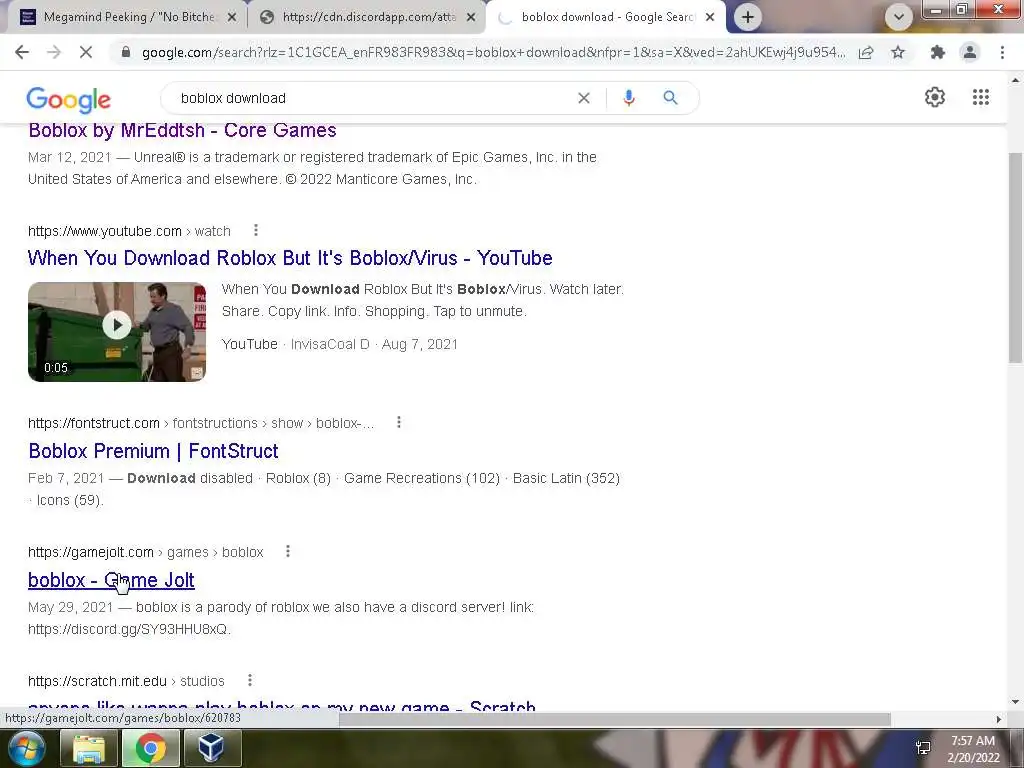The width and height of the screenshot is (1024, 768).
Task: Click the network icon in system tray
Action: [x=923, y=748]
